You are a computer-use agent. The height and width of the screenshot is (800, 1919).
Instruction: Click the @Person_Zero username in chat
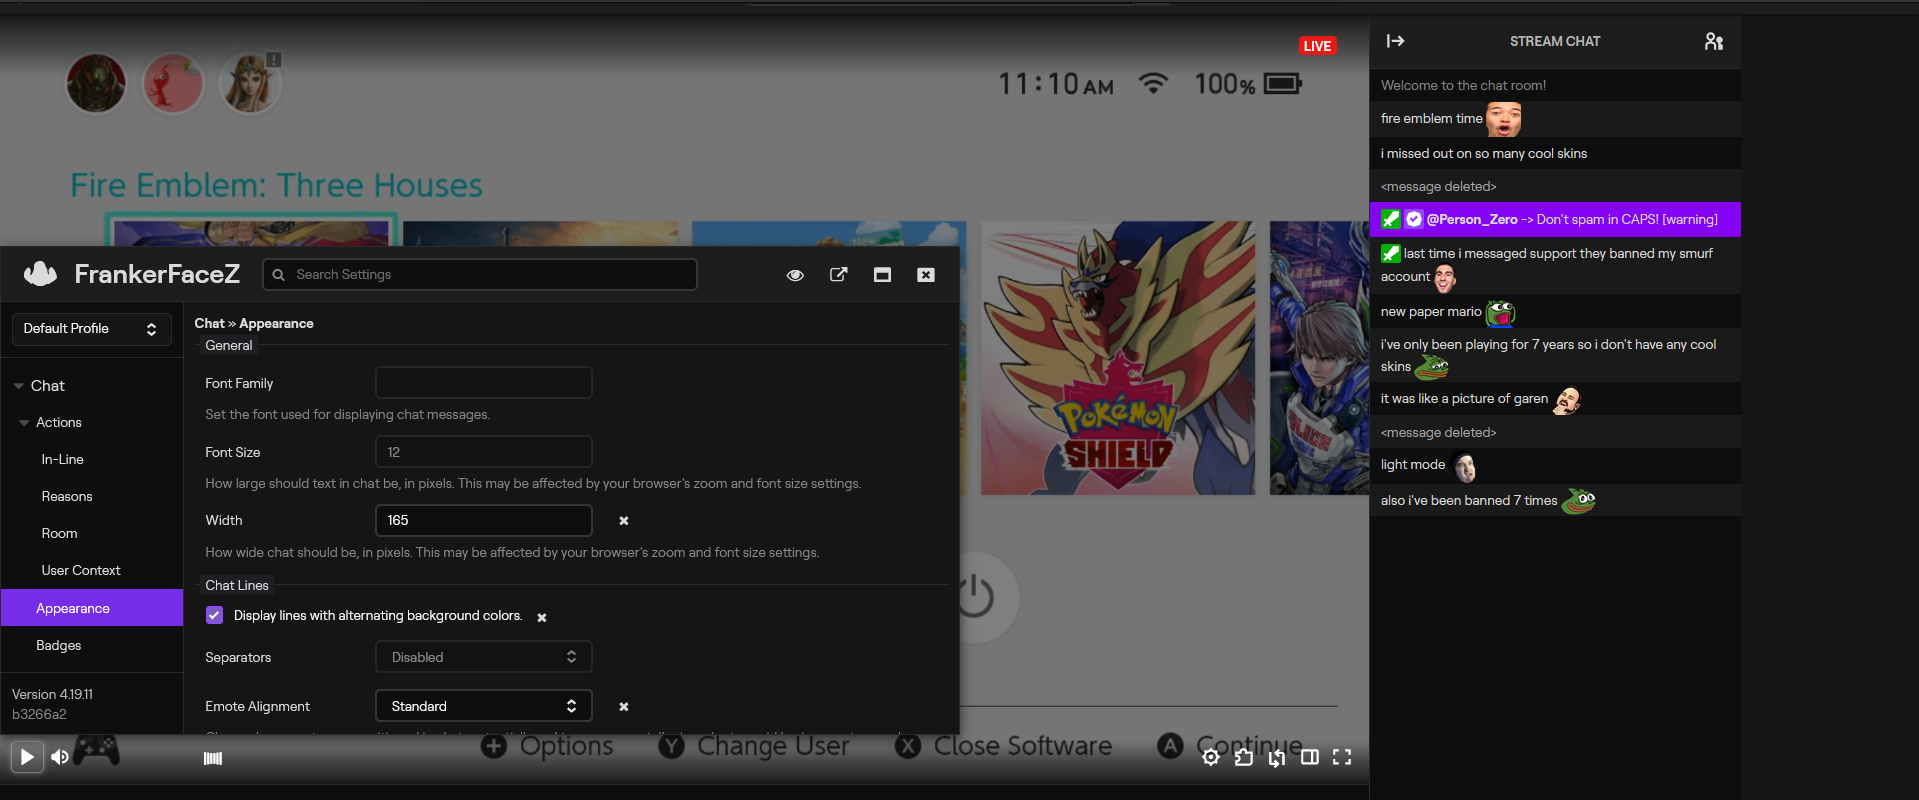1472,220
